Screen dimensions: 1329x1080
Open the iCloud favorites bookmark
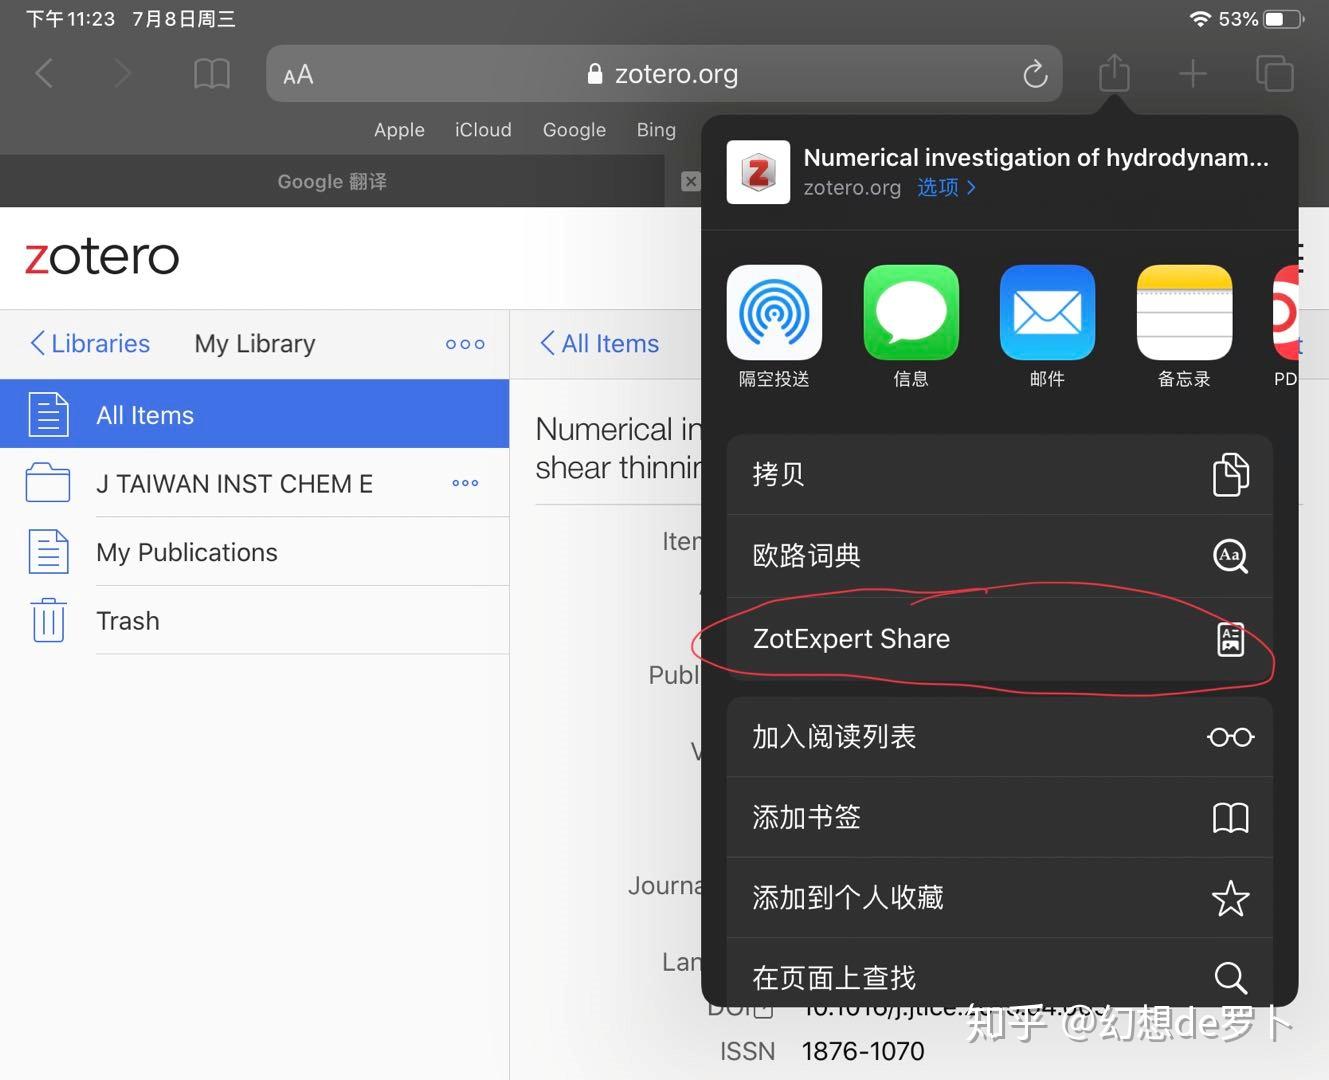483,130
